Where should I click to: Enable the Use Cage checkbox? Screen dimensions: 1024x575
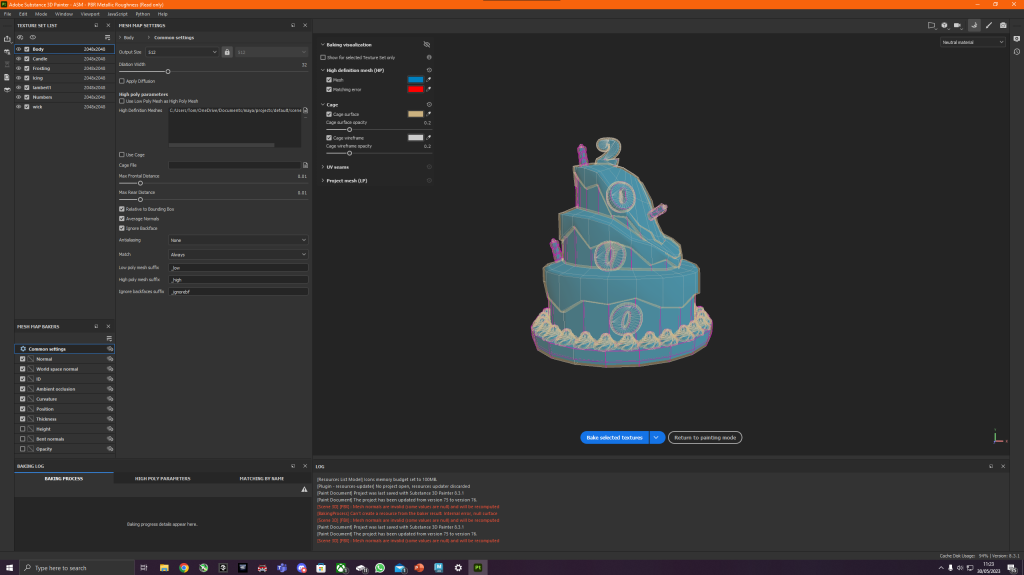(x=122, y=155)
